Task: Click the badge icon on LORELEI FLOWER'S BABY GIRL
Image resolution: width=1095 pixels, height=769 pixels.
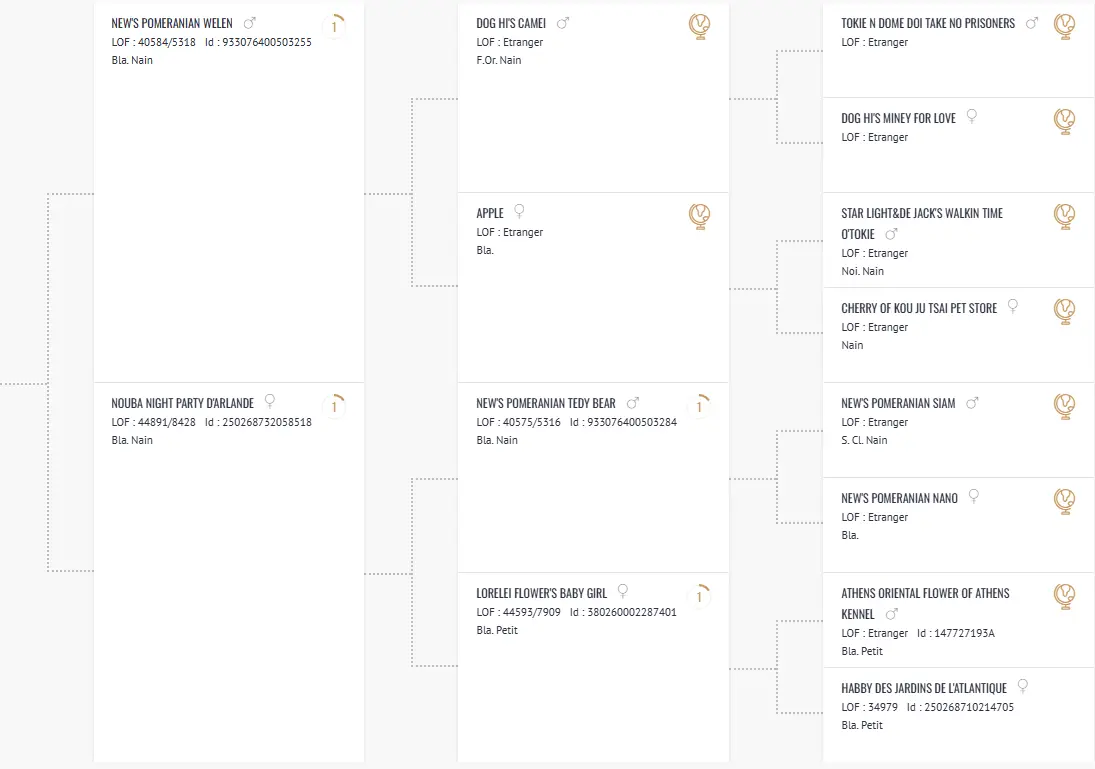Action: point(699,596)
